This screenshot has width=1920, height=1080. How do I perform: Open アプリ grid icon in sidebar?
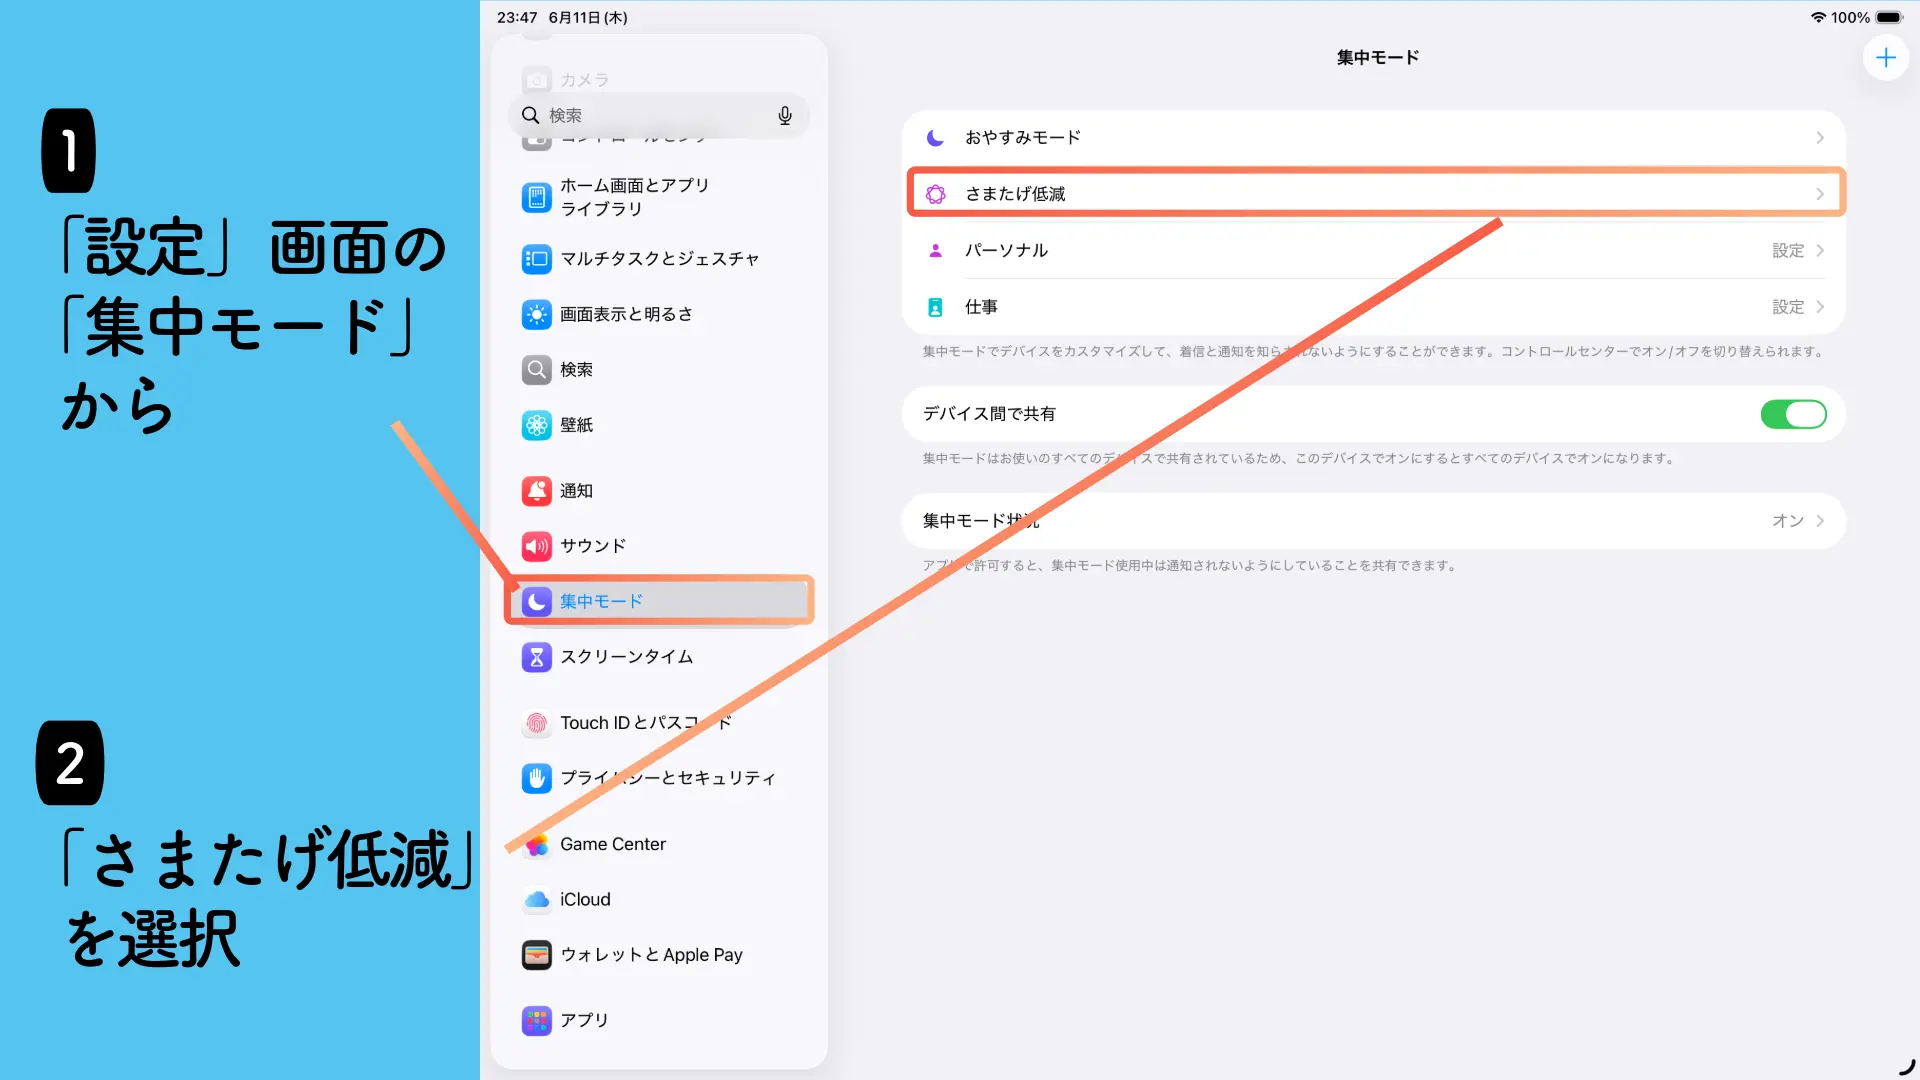coord(537,1021)
